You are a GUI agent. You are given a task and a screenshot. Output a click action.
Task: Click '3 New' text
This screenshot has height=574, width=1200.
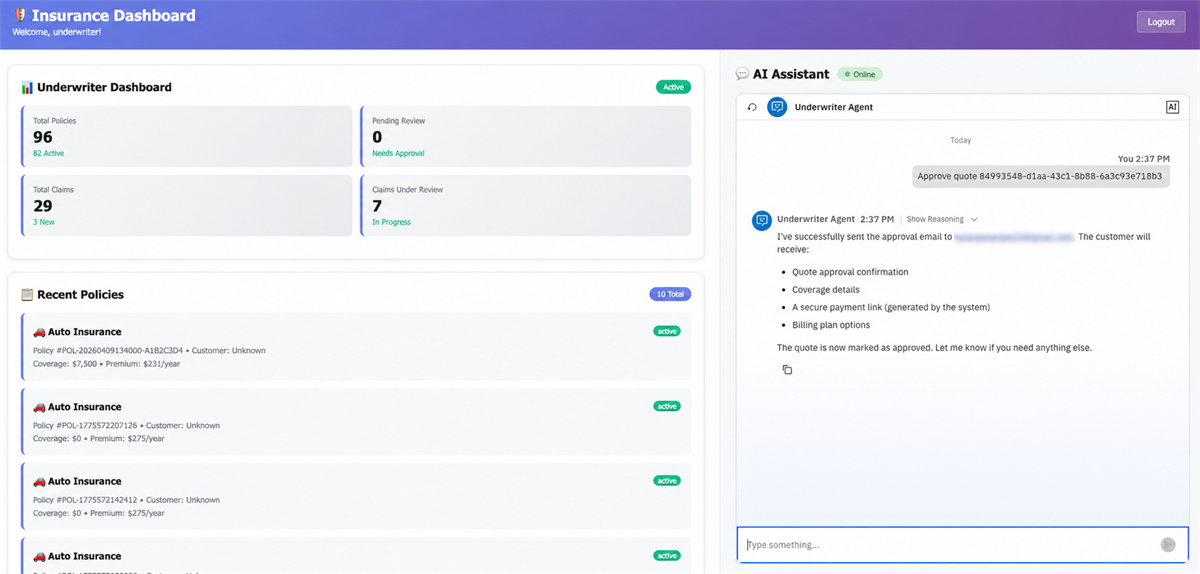click(44, 222)
